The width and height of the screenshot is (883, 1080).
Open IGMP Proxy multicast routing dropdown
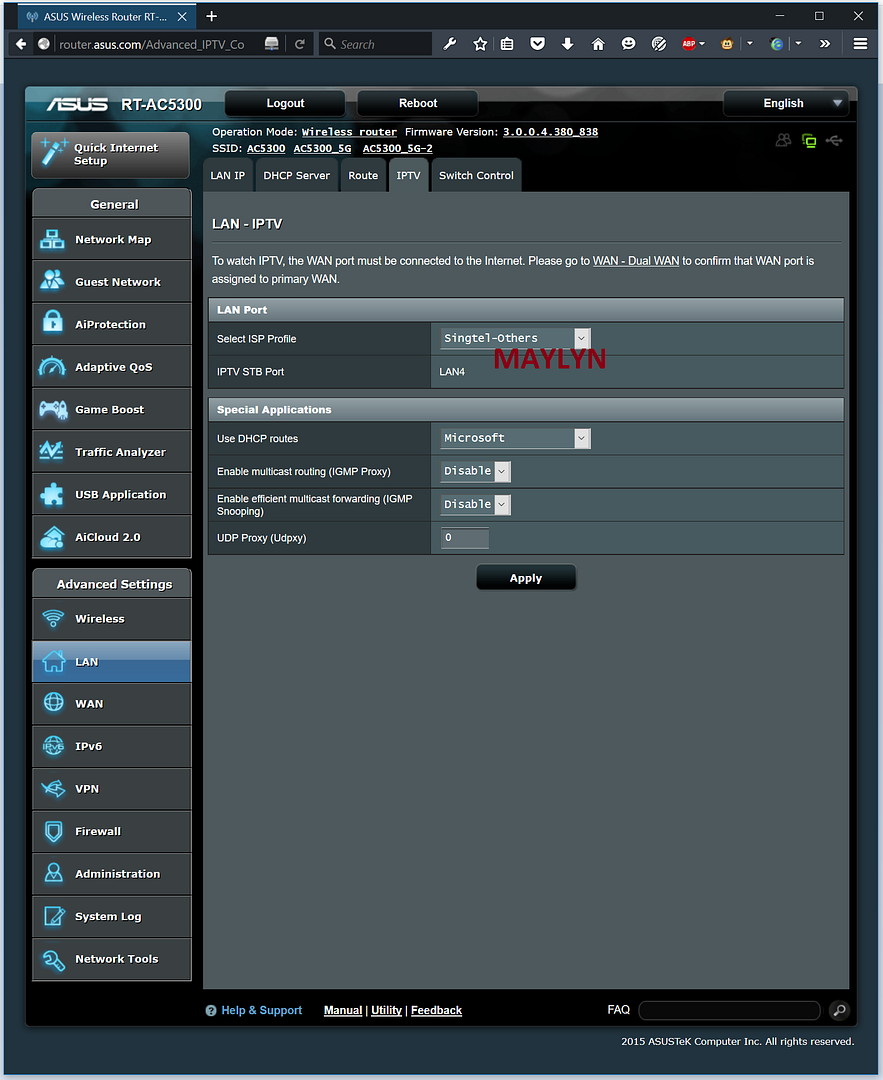[476, 471]
